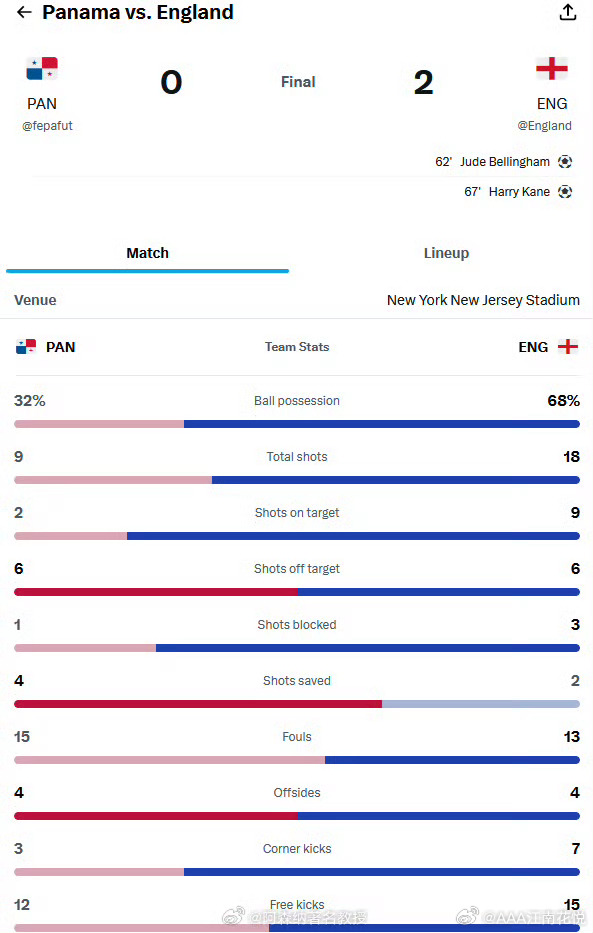
Task: Tap the share upload icon
Action: pos(568,12)
